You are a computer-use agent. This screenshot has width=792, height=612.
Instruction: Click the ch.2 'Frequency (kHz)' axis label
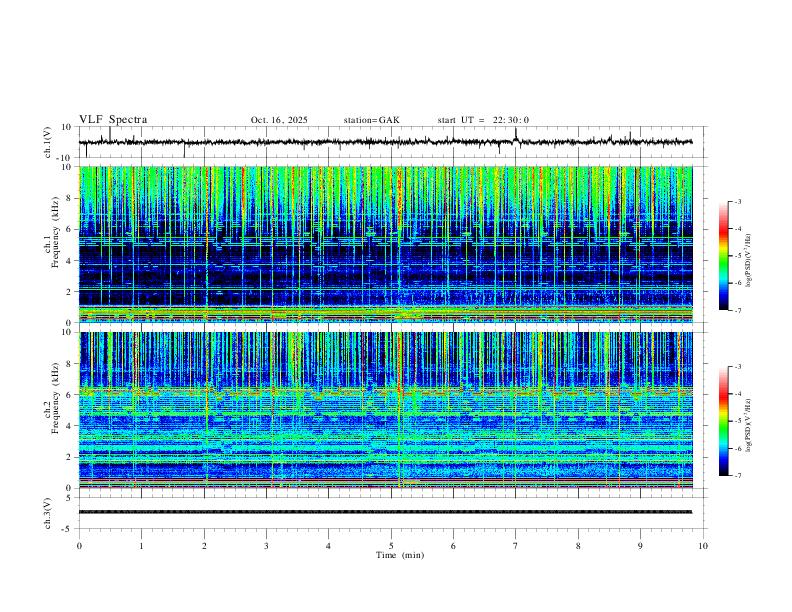(56, 398)
